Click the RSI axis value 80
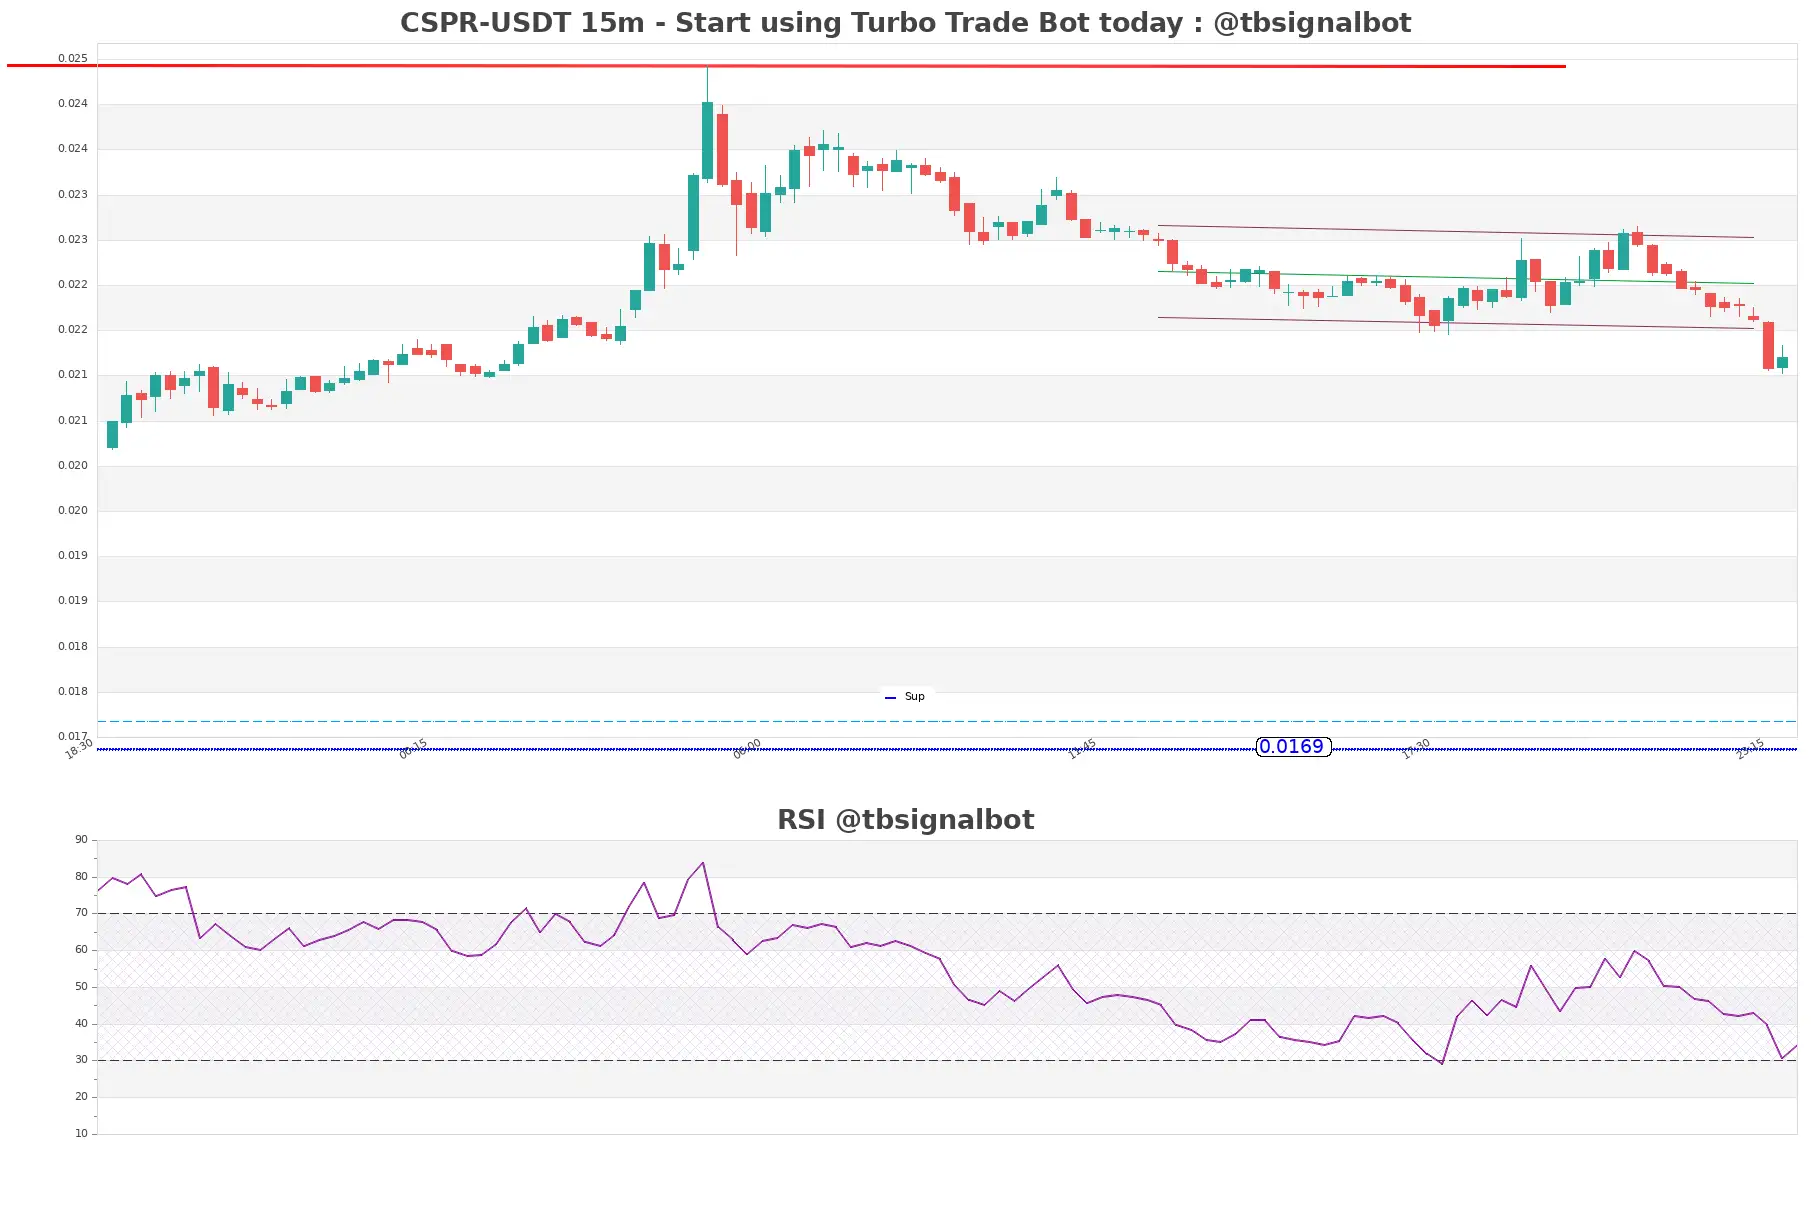Viewport: 1811px width, 1208px height. click(x=81, y=877)
